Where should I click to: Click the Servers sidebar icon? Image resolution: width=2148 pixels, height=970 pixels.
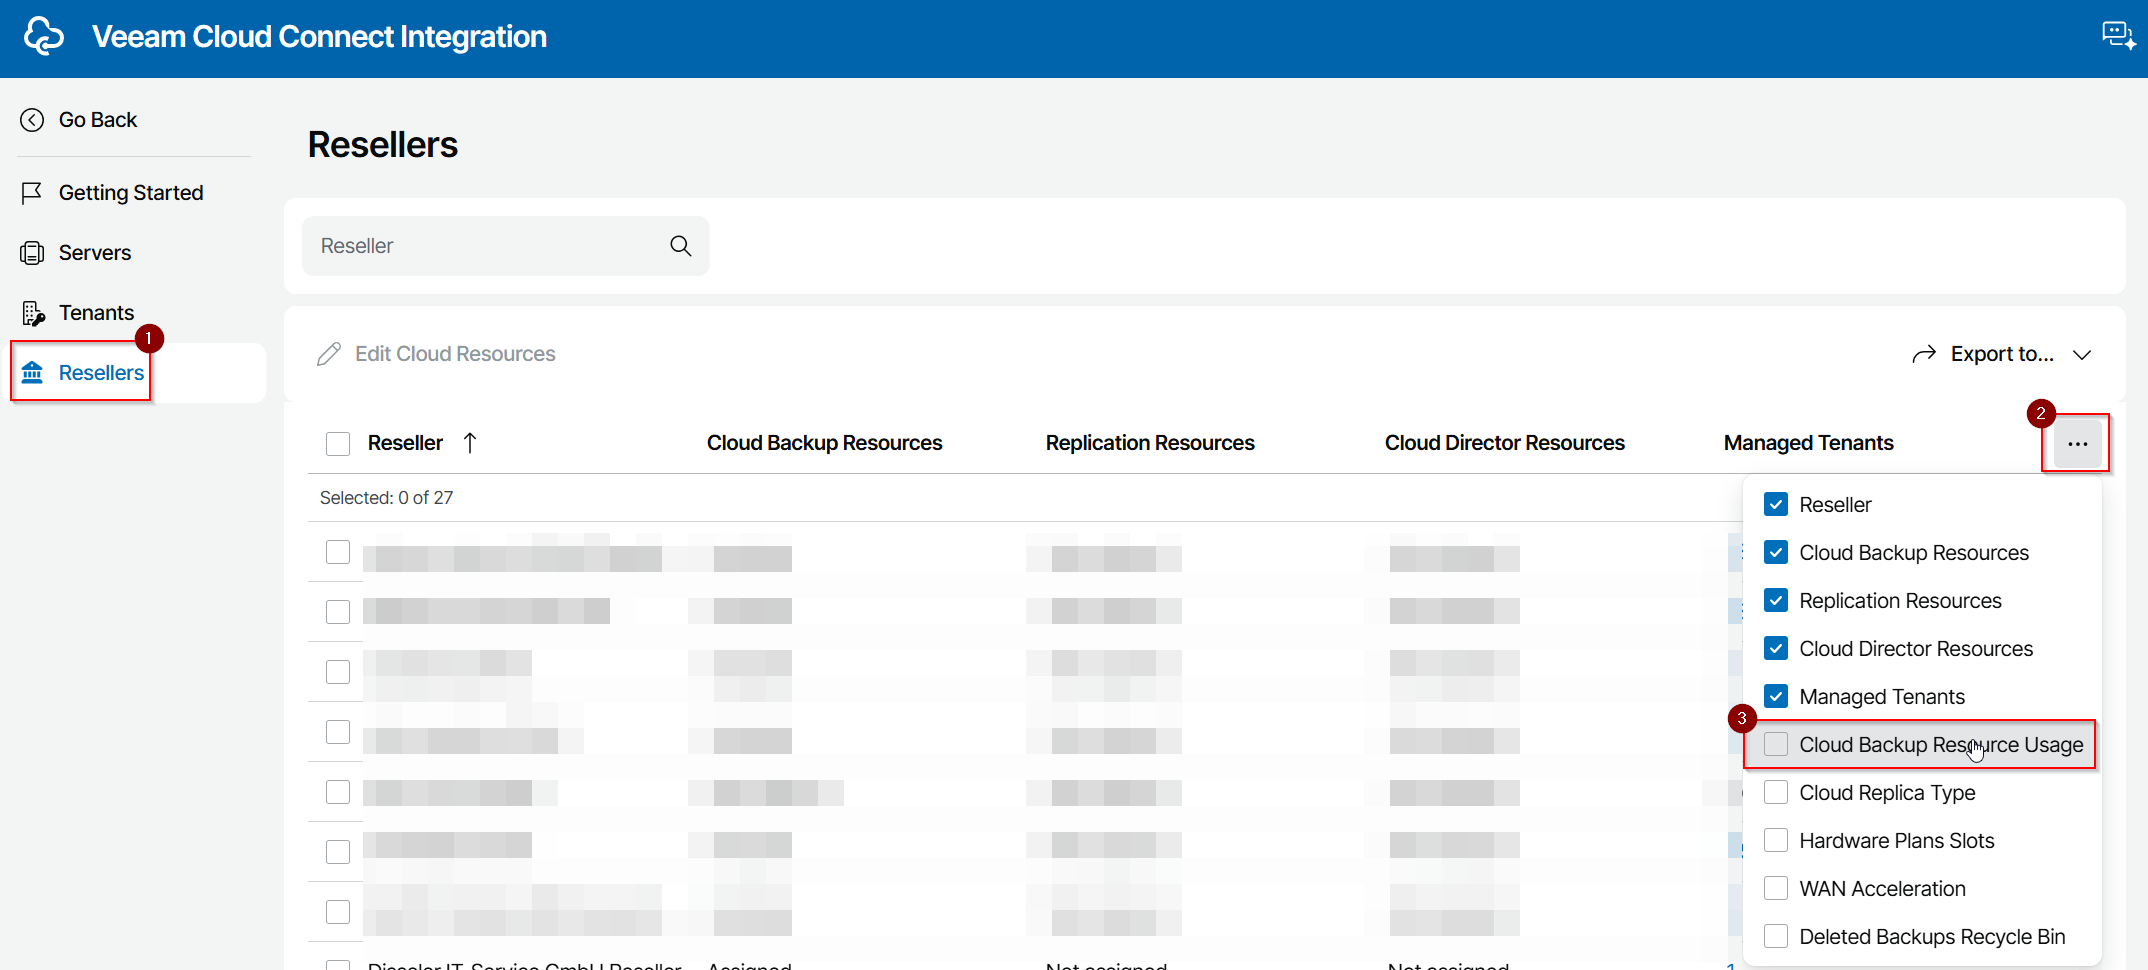(32, 253)
